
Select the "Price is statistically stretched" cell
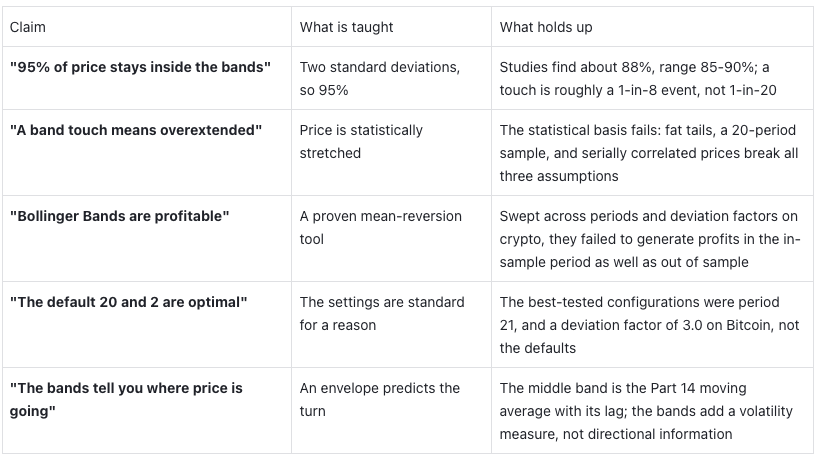[x=361, y=142]
